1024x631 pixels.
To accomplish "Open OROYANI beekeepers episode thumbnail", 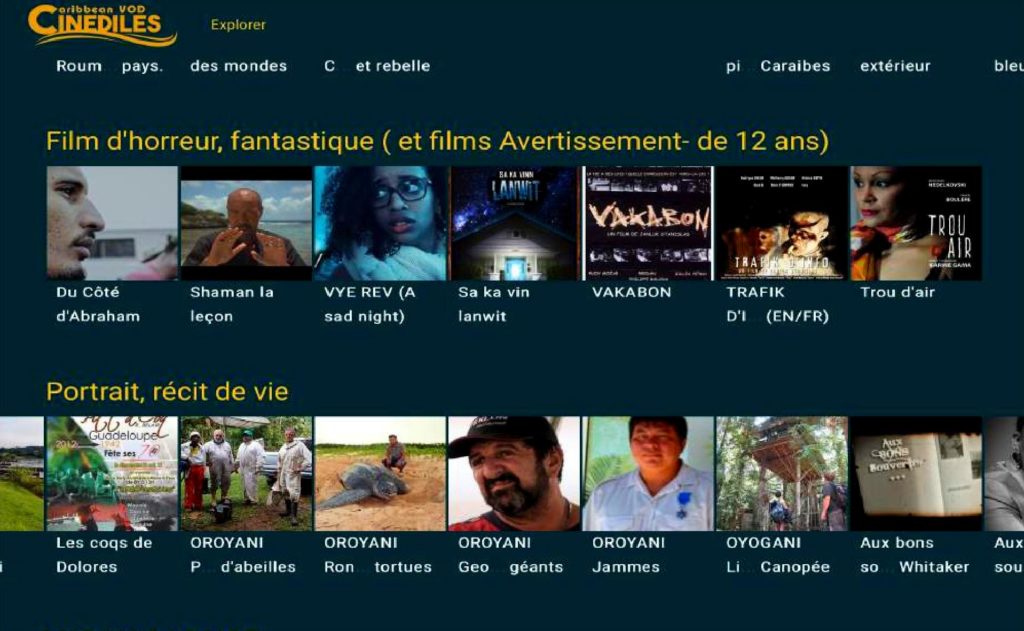I will 246,474.
